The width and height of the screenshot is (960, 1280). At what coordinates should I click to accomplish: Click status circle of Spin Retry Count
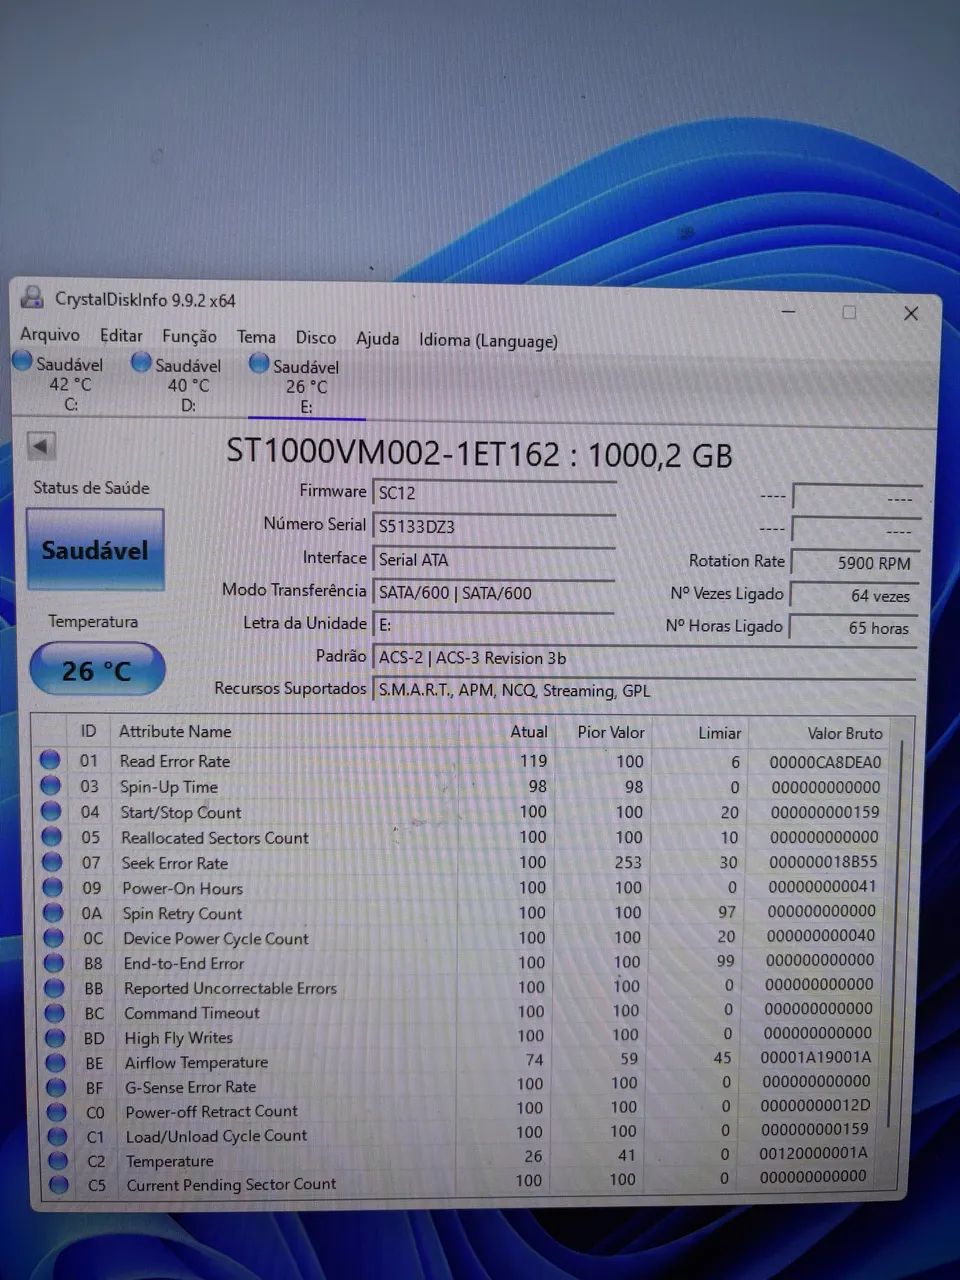53,912
